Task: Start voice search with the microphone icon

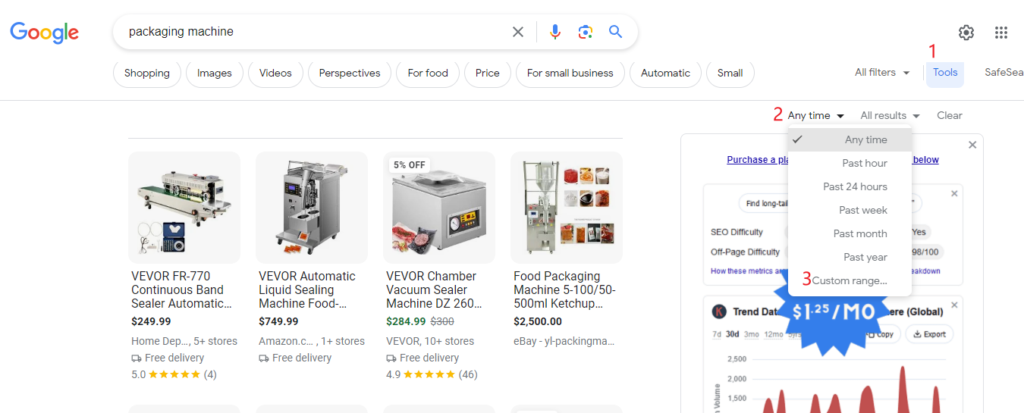Action: [x=555, y=32]
